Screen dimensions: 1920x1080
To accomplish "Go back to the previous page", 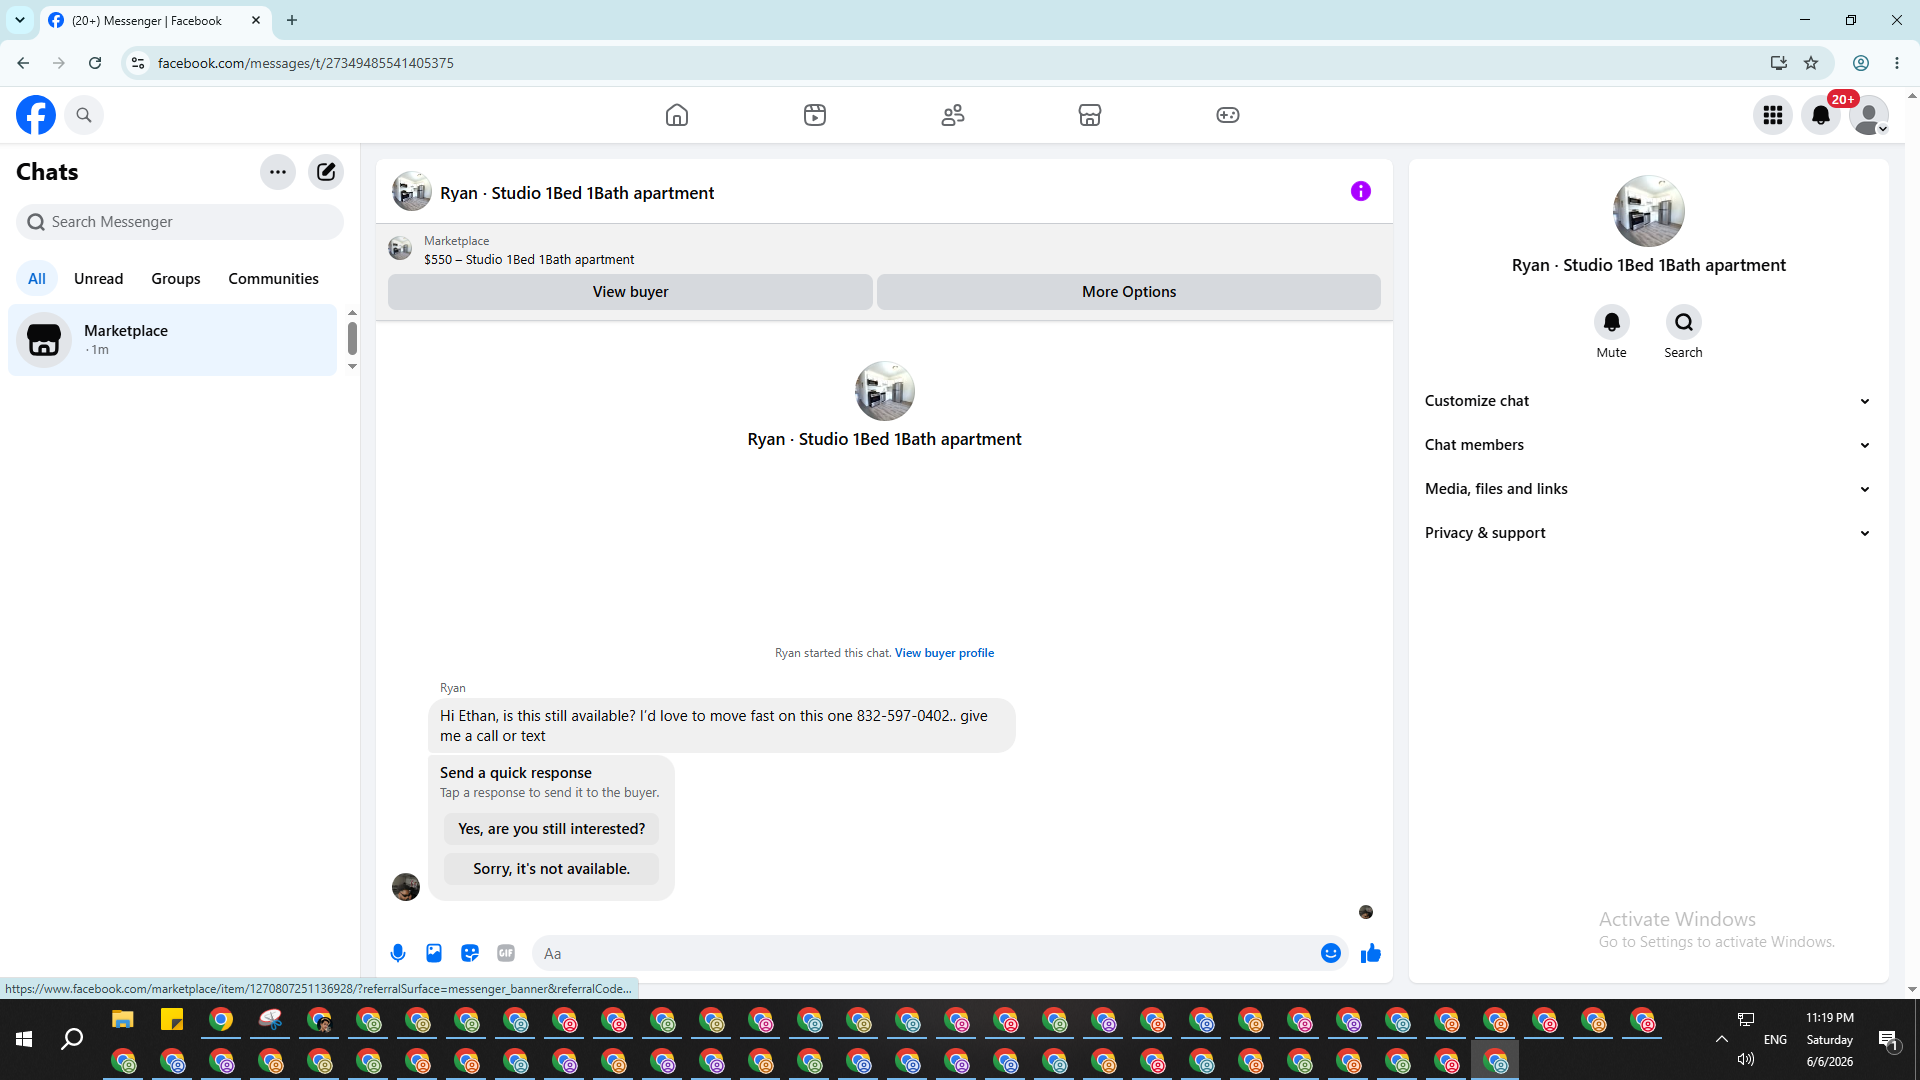I will coord(23,63).
